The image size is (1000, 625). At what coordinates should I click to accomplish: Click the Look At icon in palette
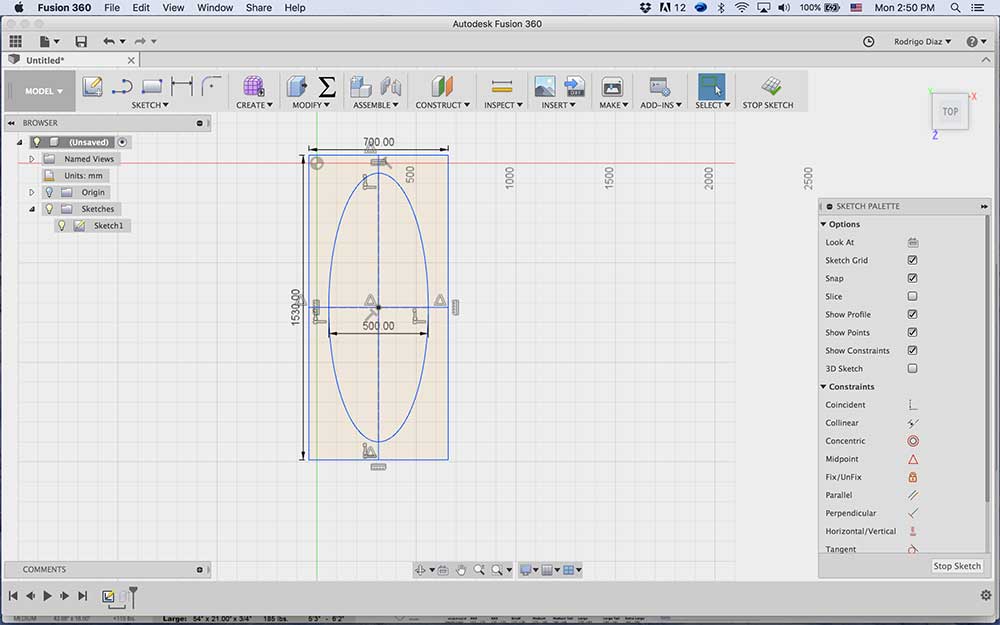[913, 242]
